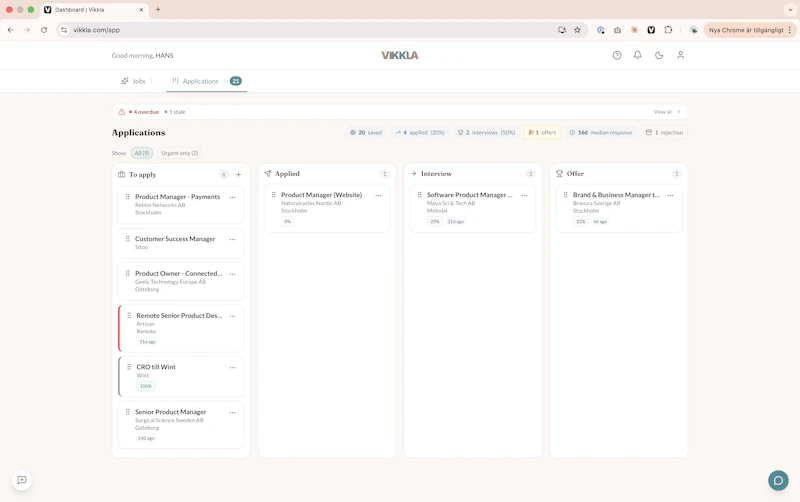Open menu for Remote Senior Product Des card
This screenshot has width=800, height=502.
tap(233, 316)
